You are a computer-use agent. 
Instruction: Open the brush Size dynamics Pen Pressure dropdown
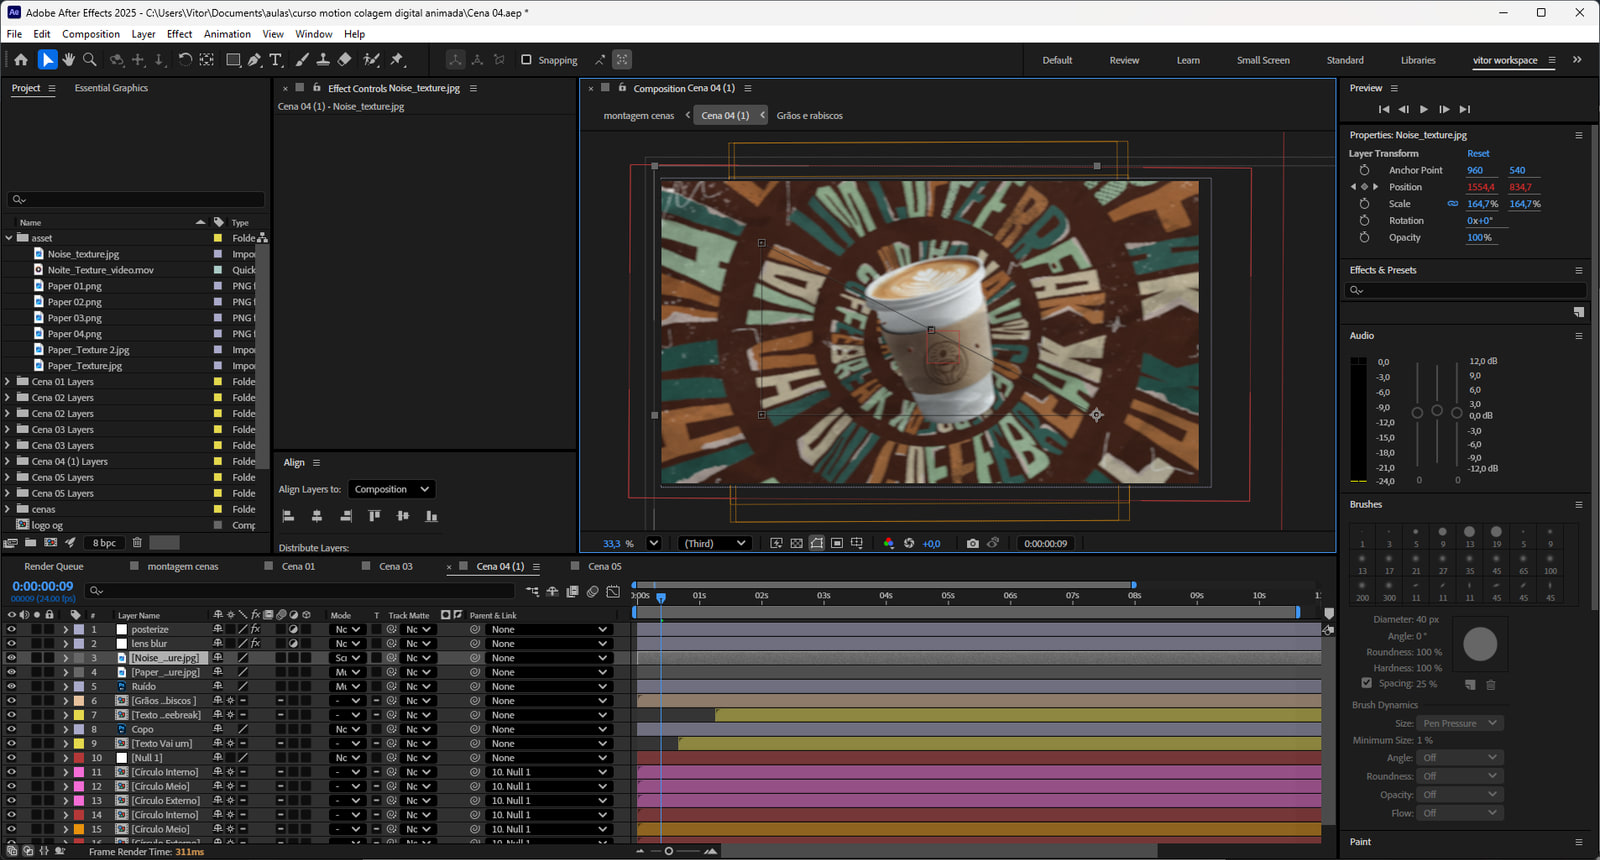1461,723
